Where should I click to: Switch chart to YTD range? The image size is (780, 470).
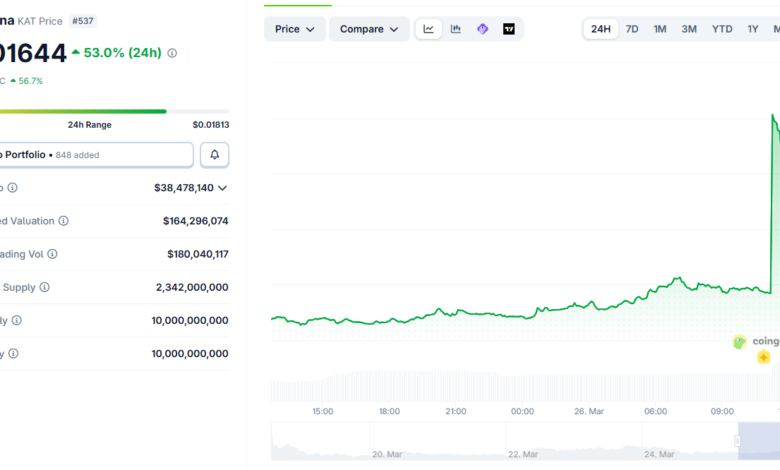721,29
